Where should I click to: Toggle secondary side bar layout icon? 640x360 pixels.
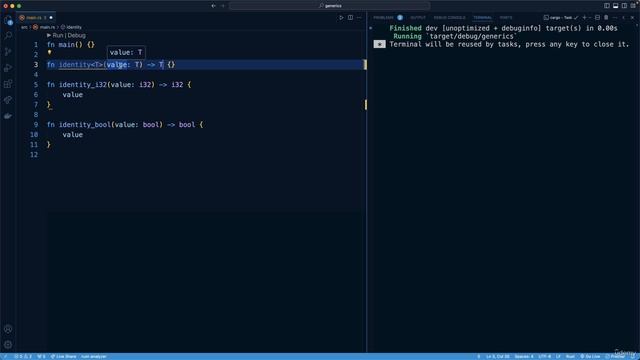coord(624,6)
